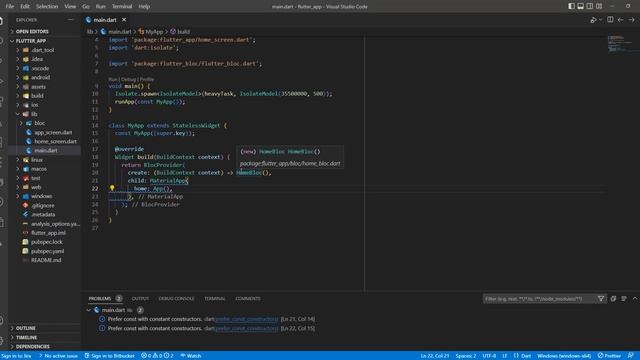The image size is (640, 360).
Task: Click the view as table icon in Problems panel
Action: [x=624, y=299]
